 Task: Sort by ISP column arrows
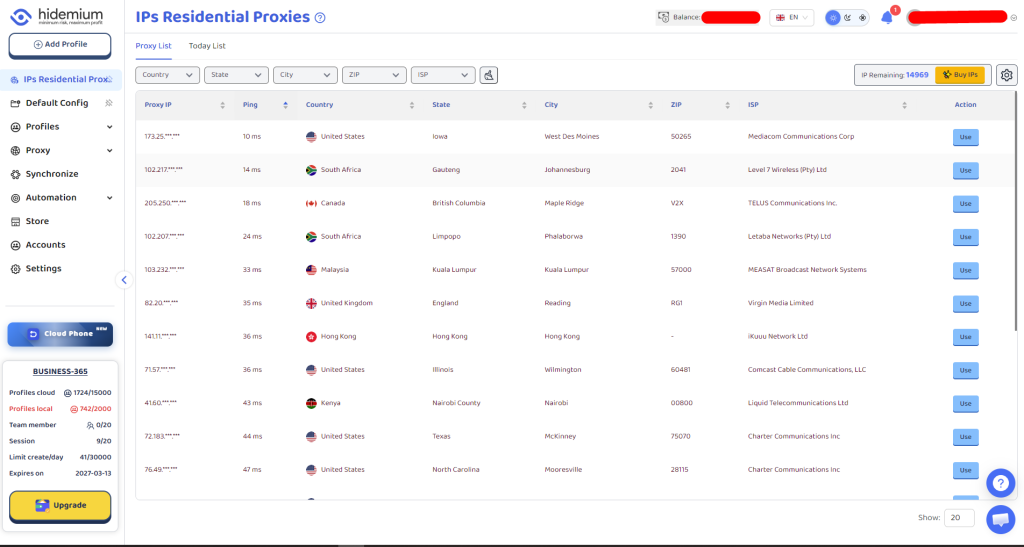[904, 105]
